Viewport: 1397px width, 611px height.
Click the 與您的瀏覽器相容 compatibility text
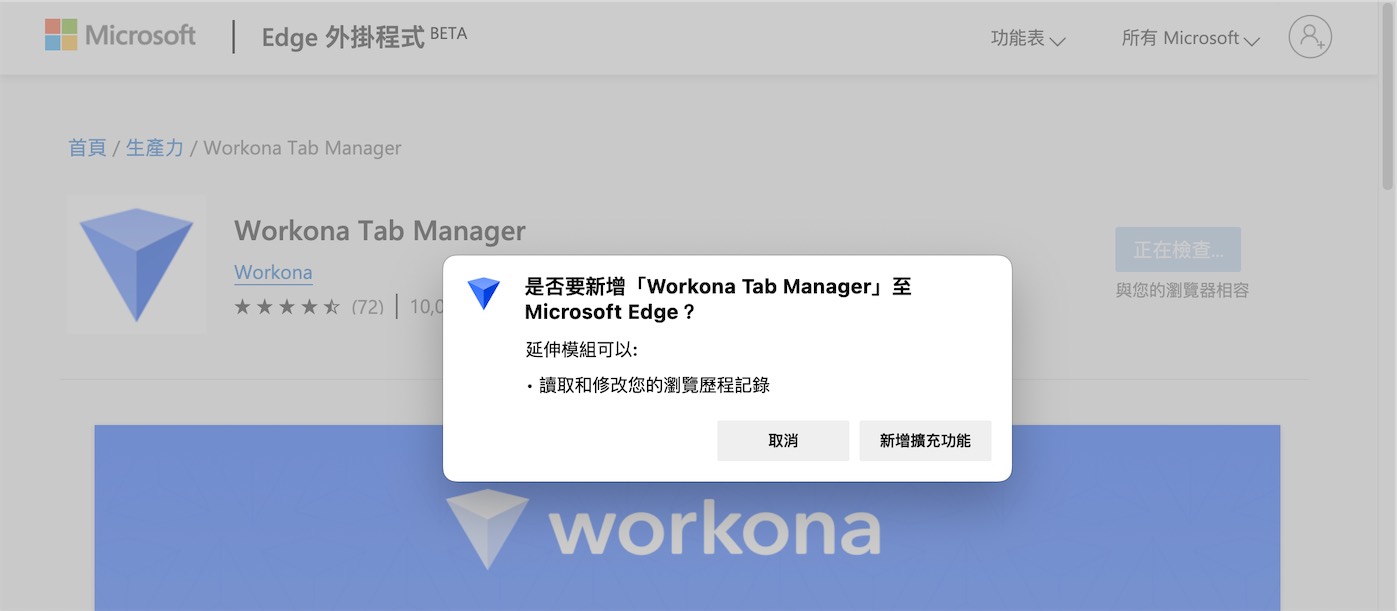click(x=1182, y=291)
